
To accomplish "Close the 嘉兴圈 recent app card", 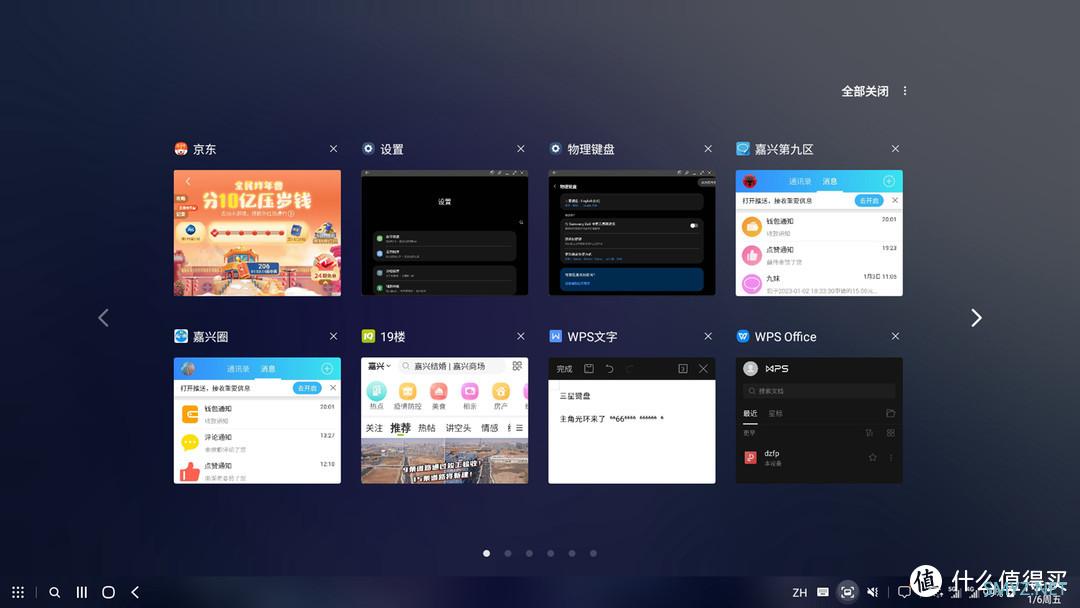I will [333, 336].
